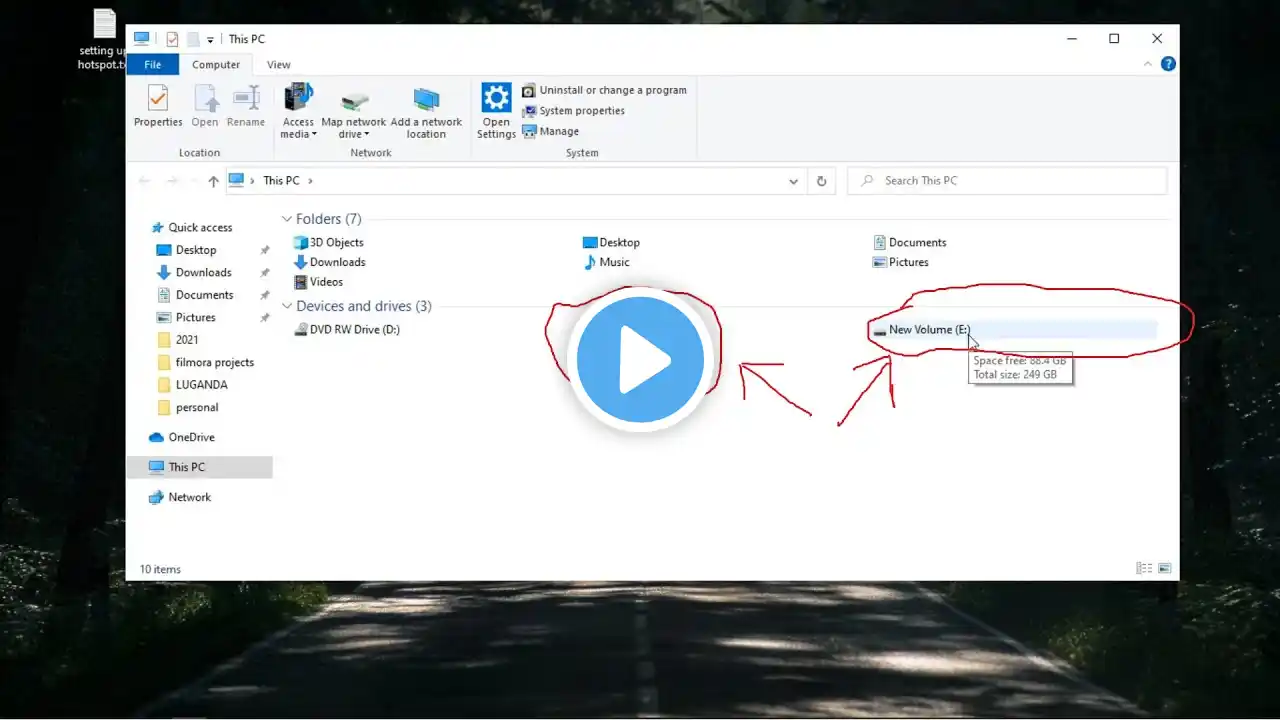Expand address bar history dropdown
Image resolution: width=1280 pixels, height=720 pixels.
(794, 181)
